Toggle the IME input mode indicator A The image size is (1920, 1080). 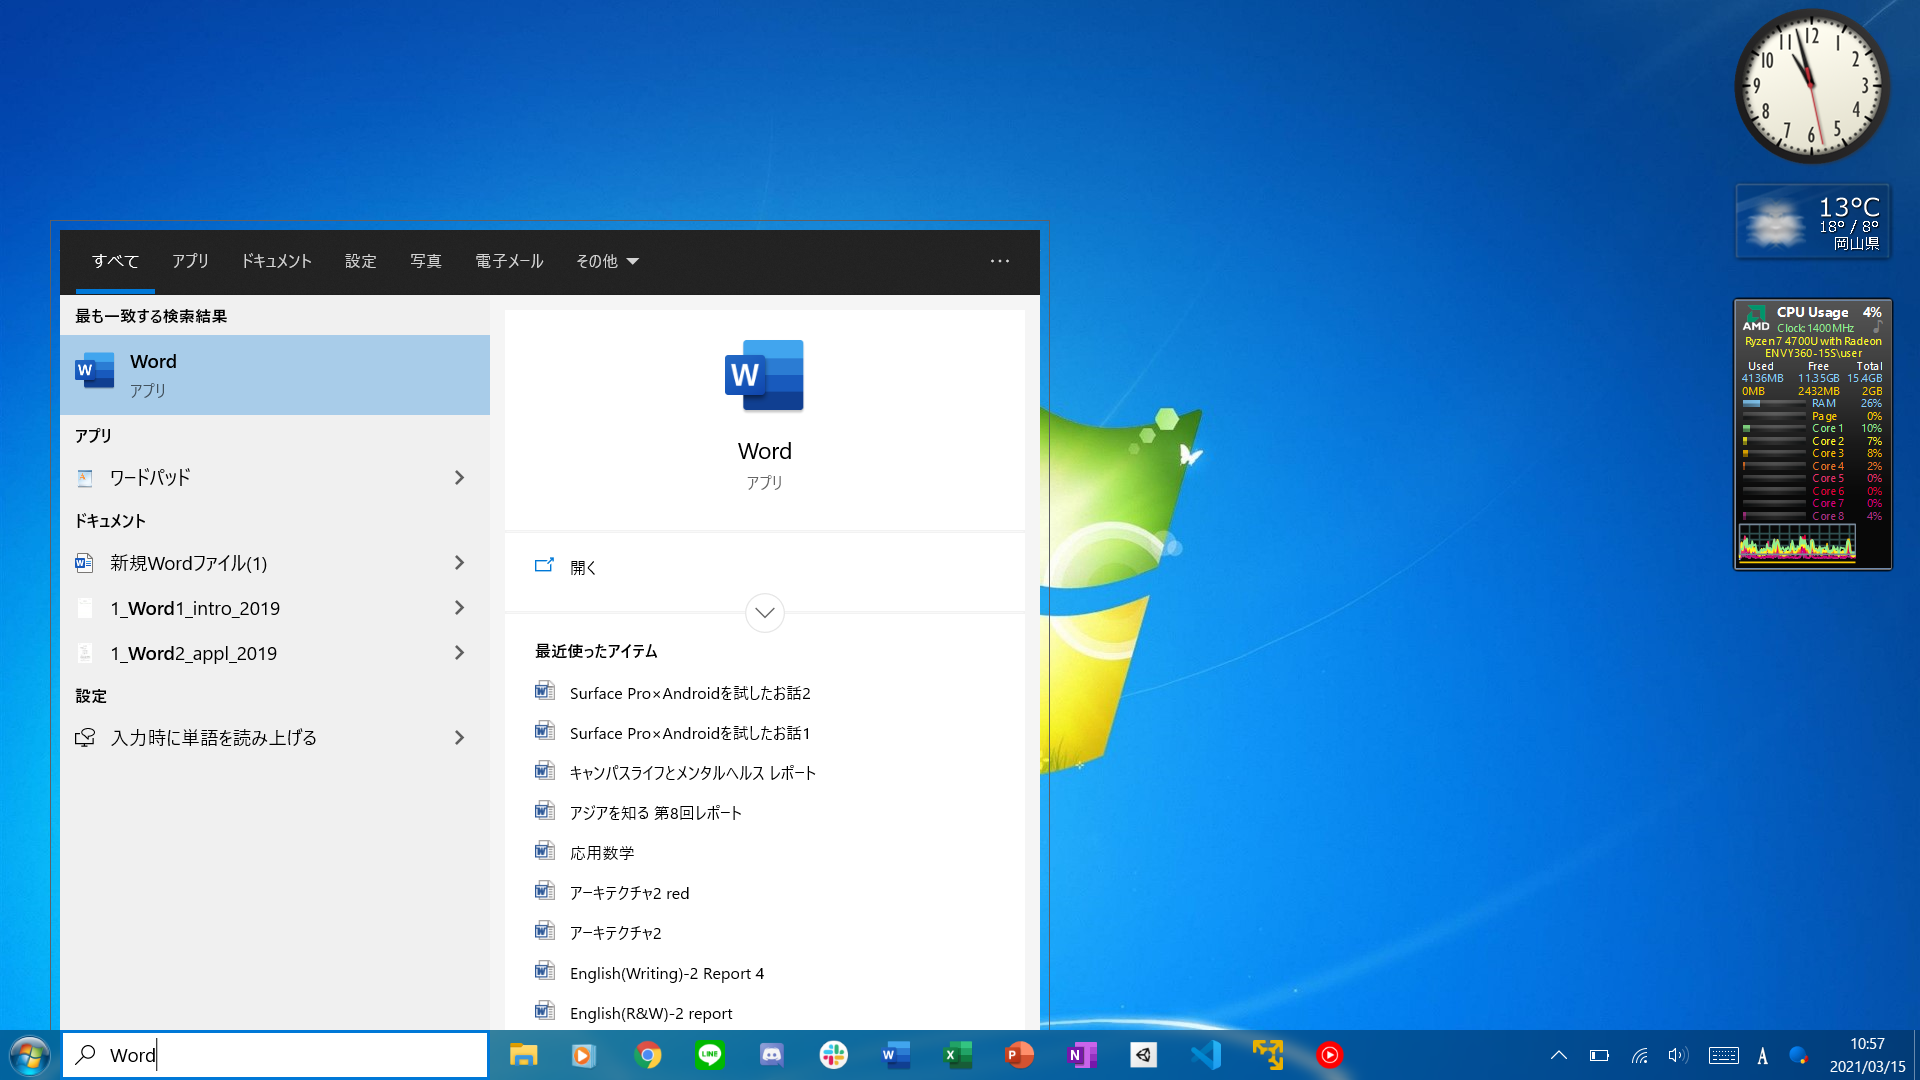pyautogui.click(x=1761, y=1054)
